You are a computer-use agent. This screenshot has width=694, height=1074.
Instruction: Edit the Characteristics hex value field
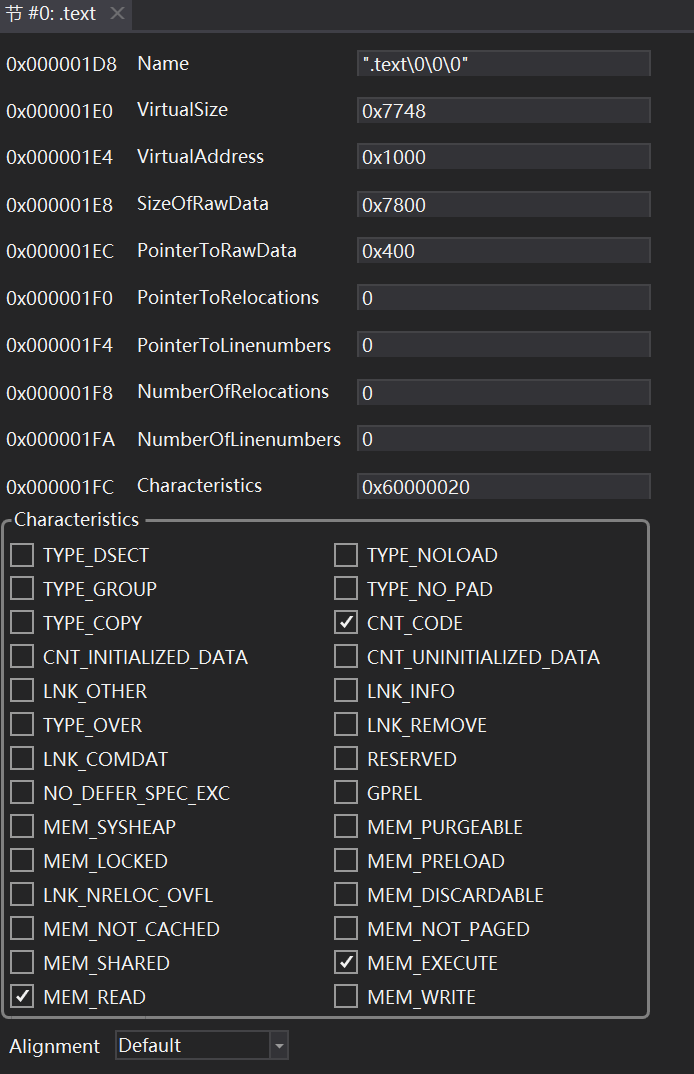click(503, 487)
